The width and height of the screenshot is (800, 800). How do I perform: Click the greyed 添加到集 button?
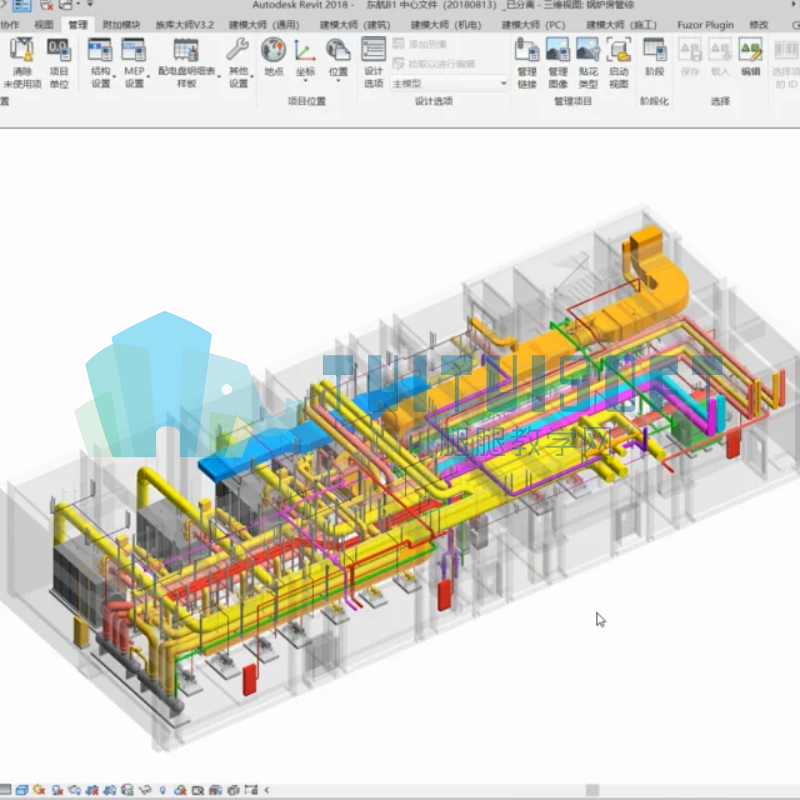click(x=420, y=44)
